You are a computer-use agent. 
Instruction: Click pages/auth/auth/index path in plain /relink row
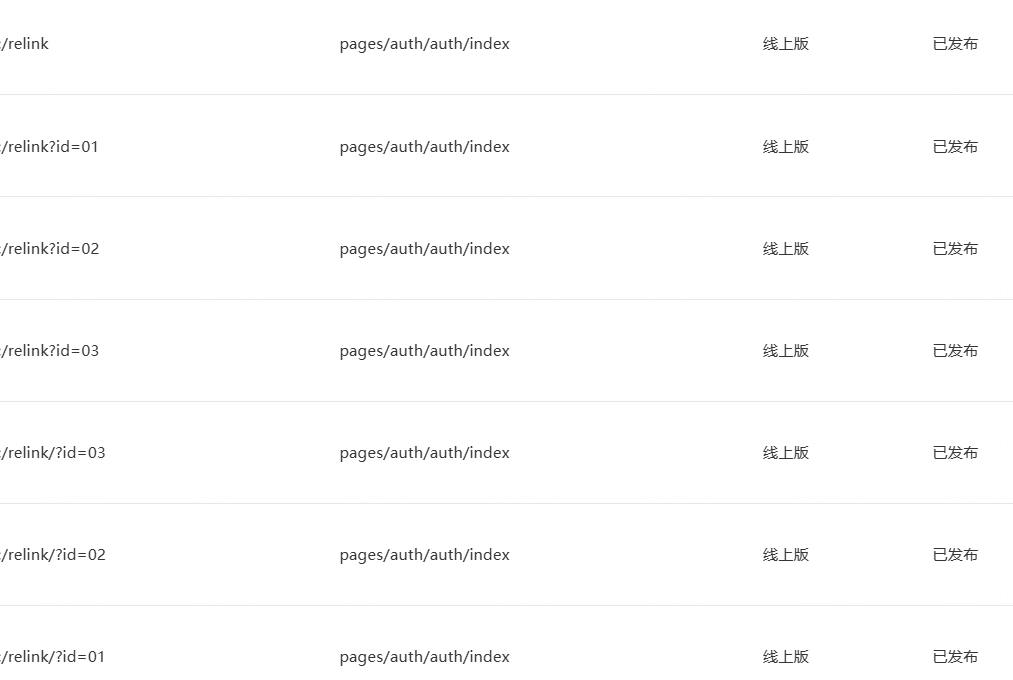click(424, 44)
